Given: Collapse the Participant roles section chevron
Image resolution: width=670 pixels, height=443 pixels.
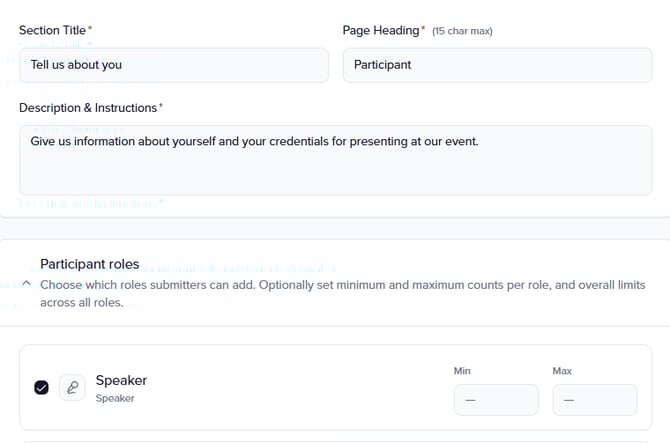Looking at the screenshot, I should pyautogui.click(x=26, y=284).
